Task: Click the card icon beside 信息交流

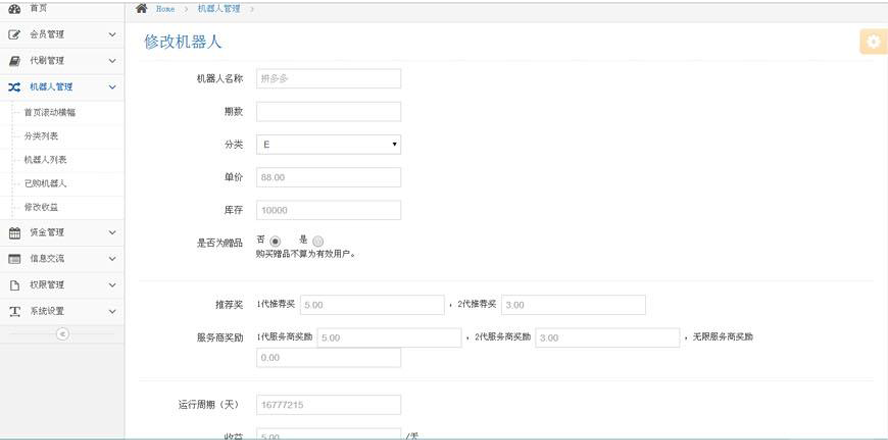Action: pos(15,258)
